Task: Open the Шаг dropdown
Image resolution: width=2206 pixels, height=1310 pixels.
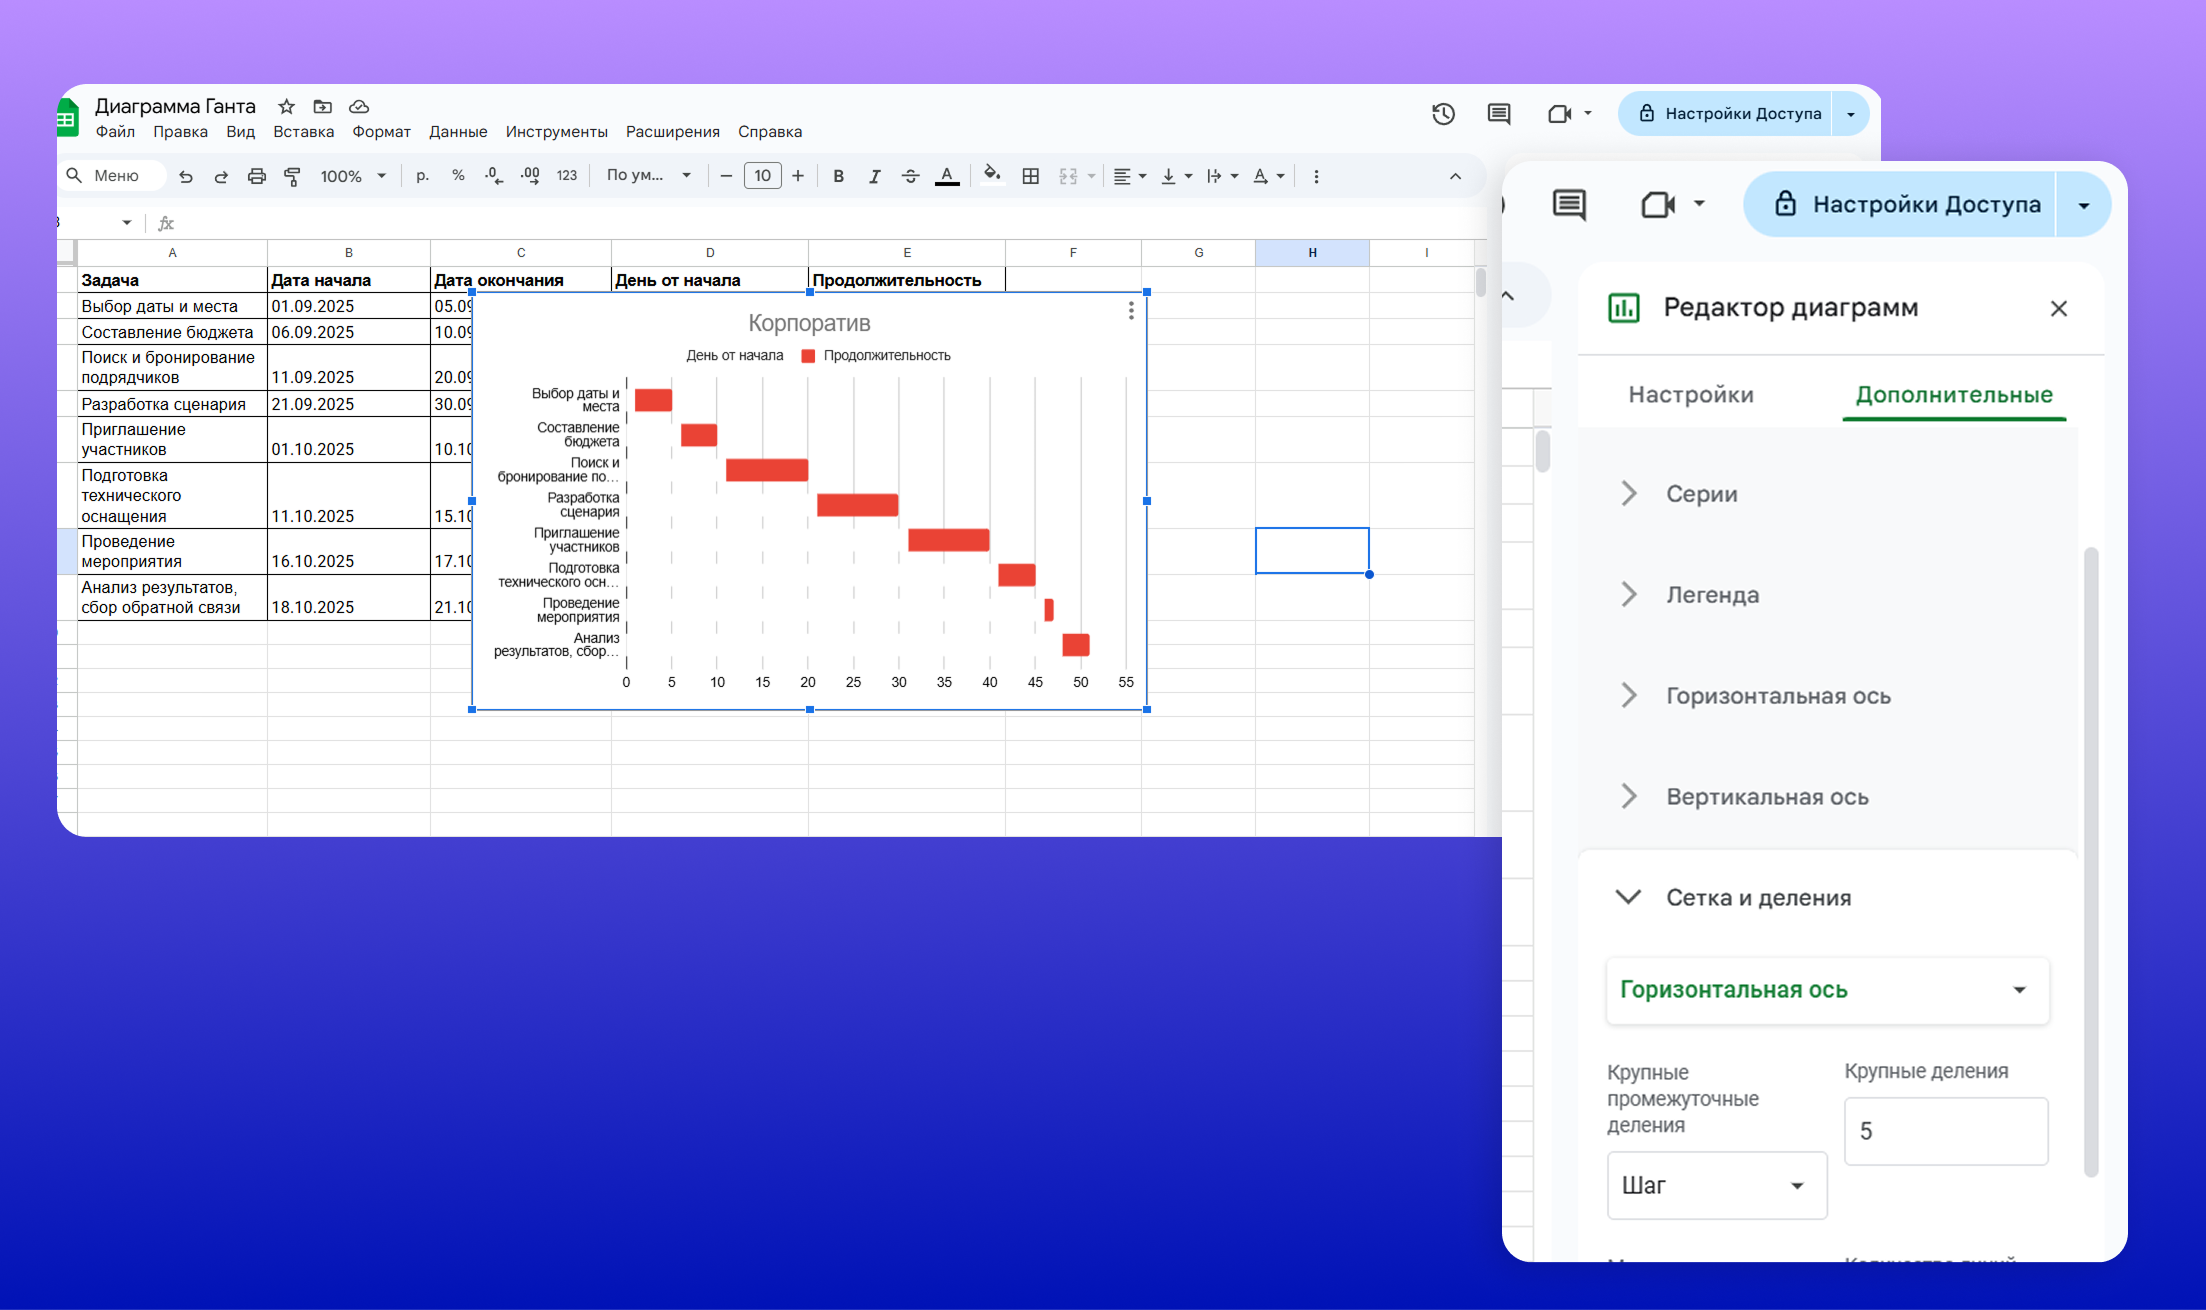Action: pyautogui.click(x=1716, y=1185)
